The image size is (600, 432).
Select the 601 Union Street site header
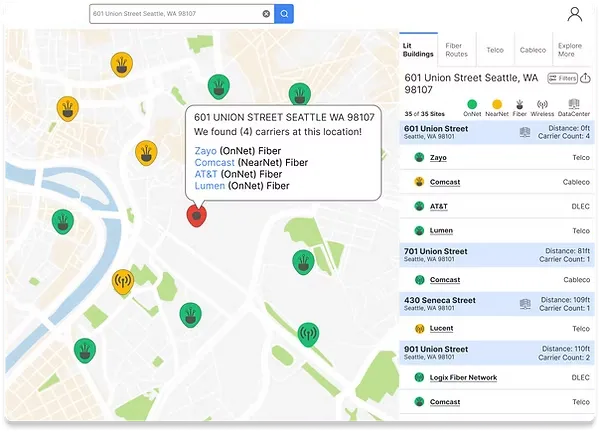(x=497, y=132)
